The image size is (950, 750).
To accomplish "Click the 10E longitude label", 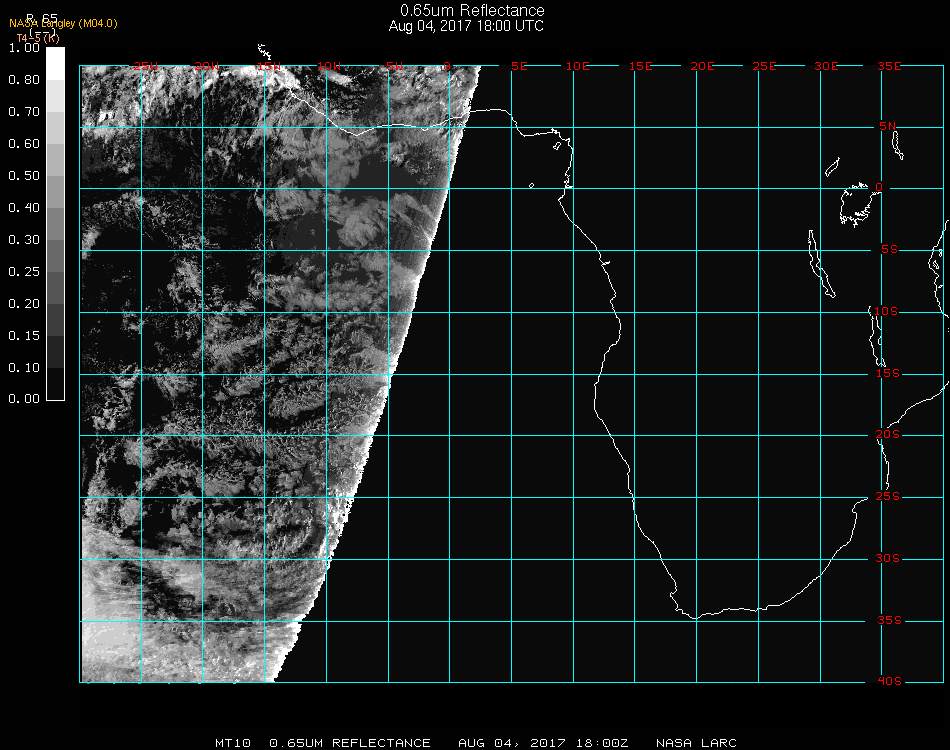I will [578, 66].
